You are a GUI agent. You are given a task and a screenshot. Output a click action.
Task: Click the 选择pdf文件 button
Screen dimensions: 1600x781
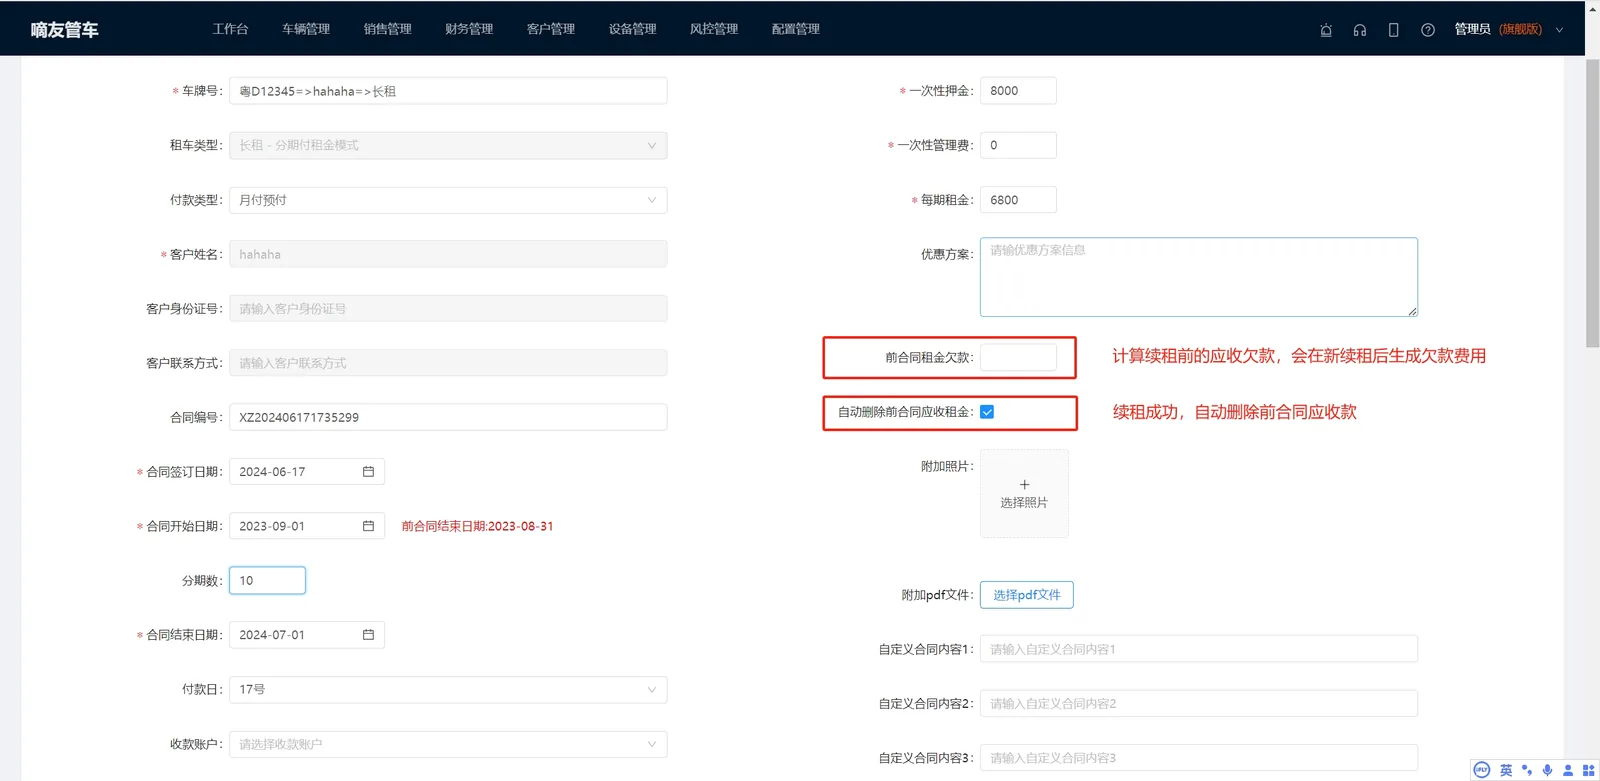[x=1027, y=595]
